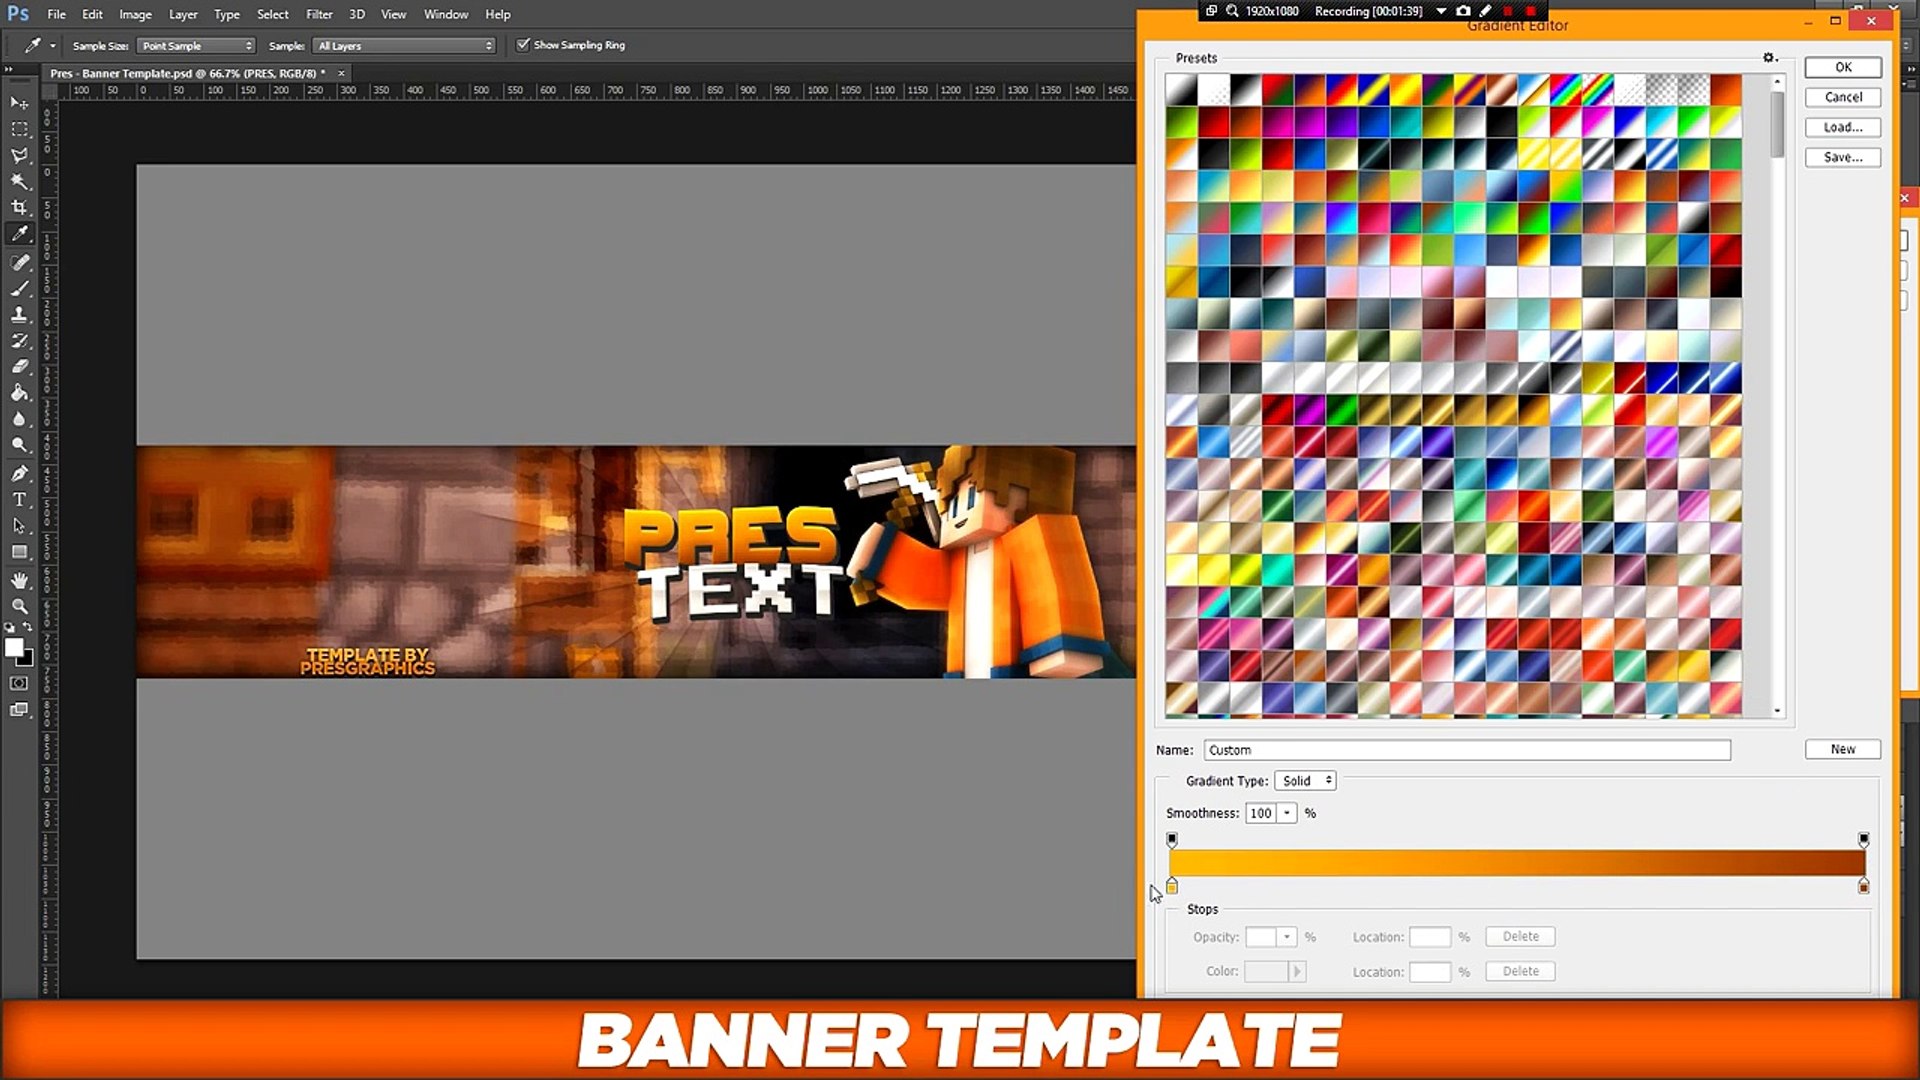Viewport: 1920px width, 1080px height.
Task: Expand the Smoothness value dropdown arrow
Action: point(1287,813)
